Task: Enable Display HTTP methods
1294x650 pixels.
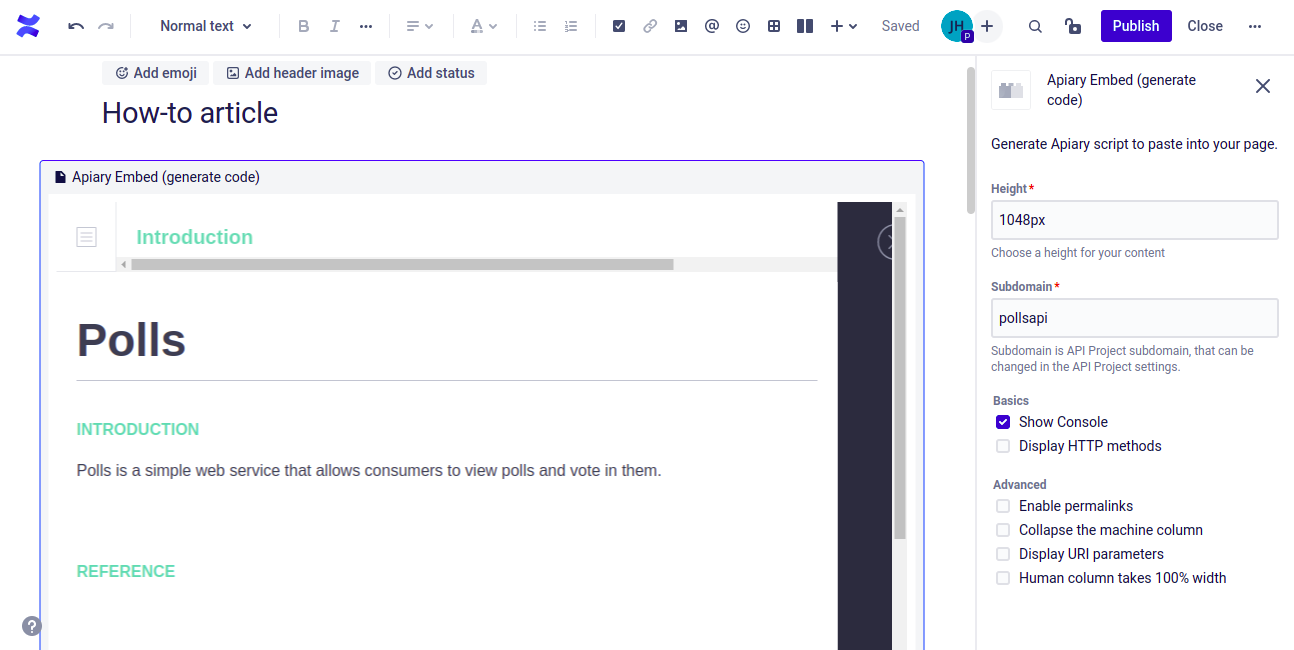Action: click(1003, 446)
